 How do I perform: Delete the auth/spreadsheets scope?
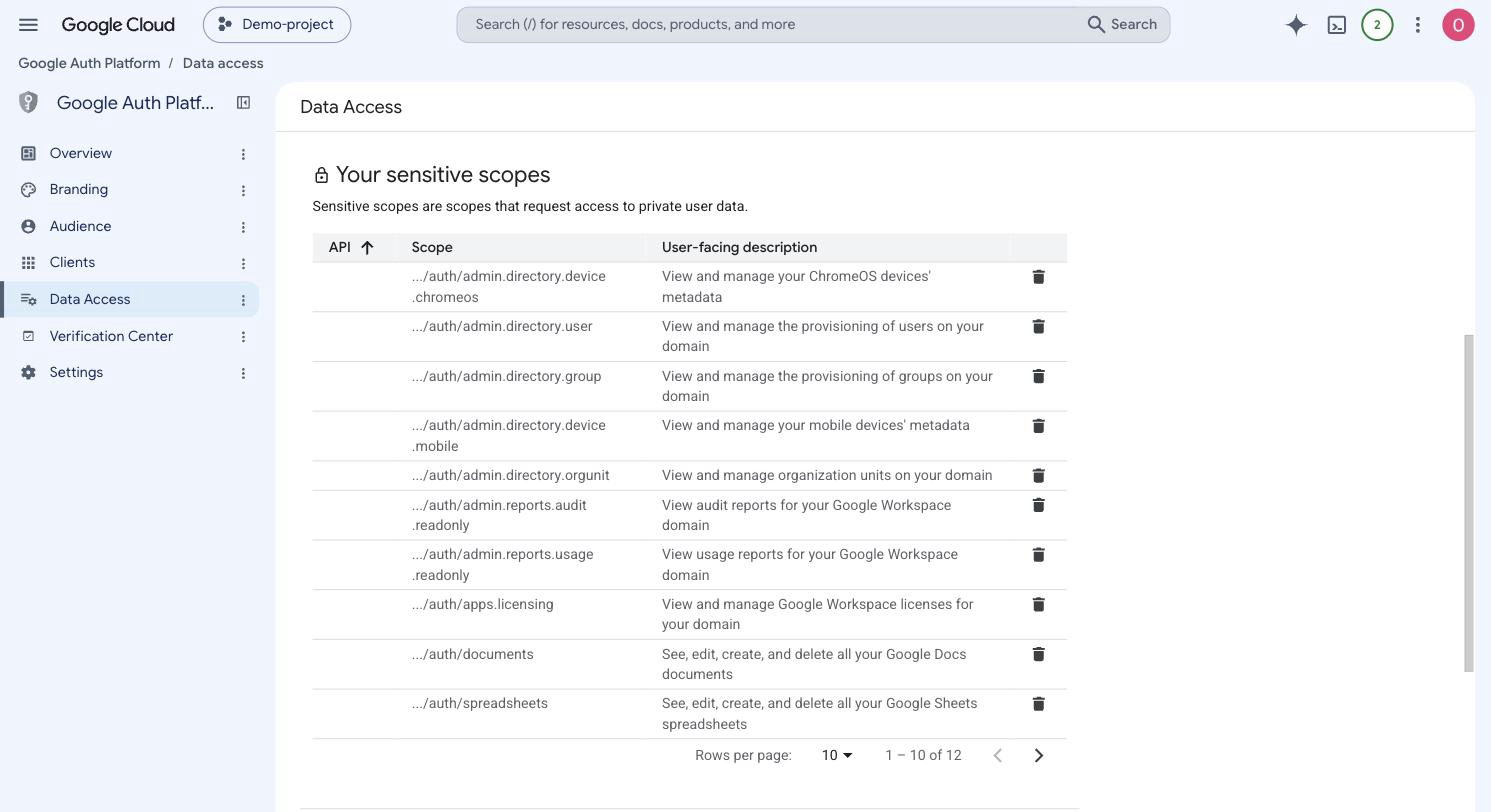click(1038, 704)
